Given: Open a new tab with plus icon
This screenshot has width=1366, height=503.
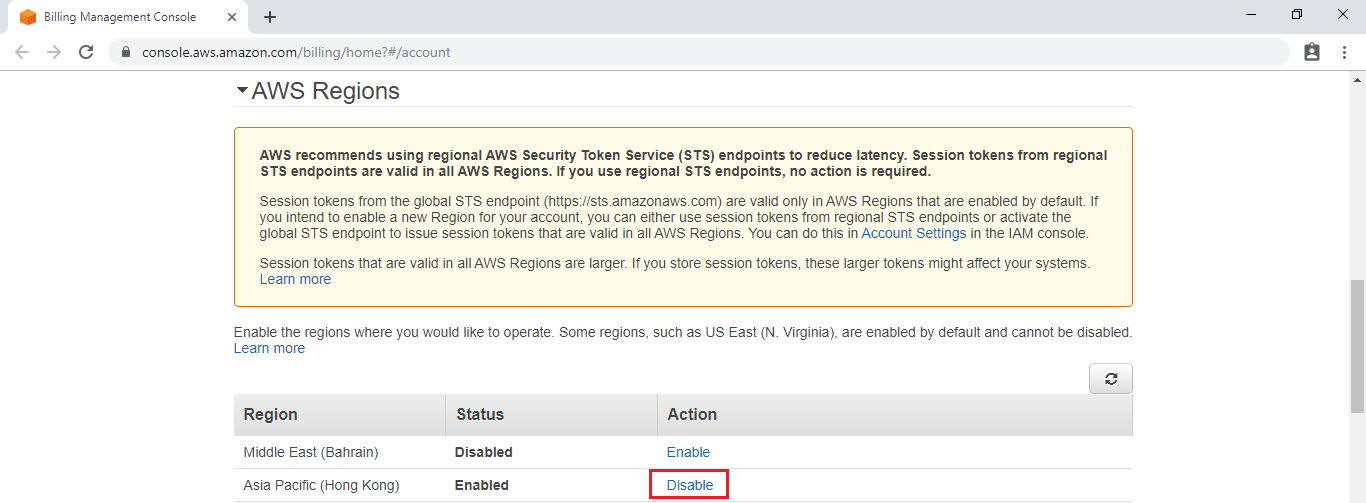Looking at the screenshot, I should pos(270,17).
